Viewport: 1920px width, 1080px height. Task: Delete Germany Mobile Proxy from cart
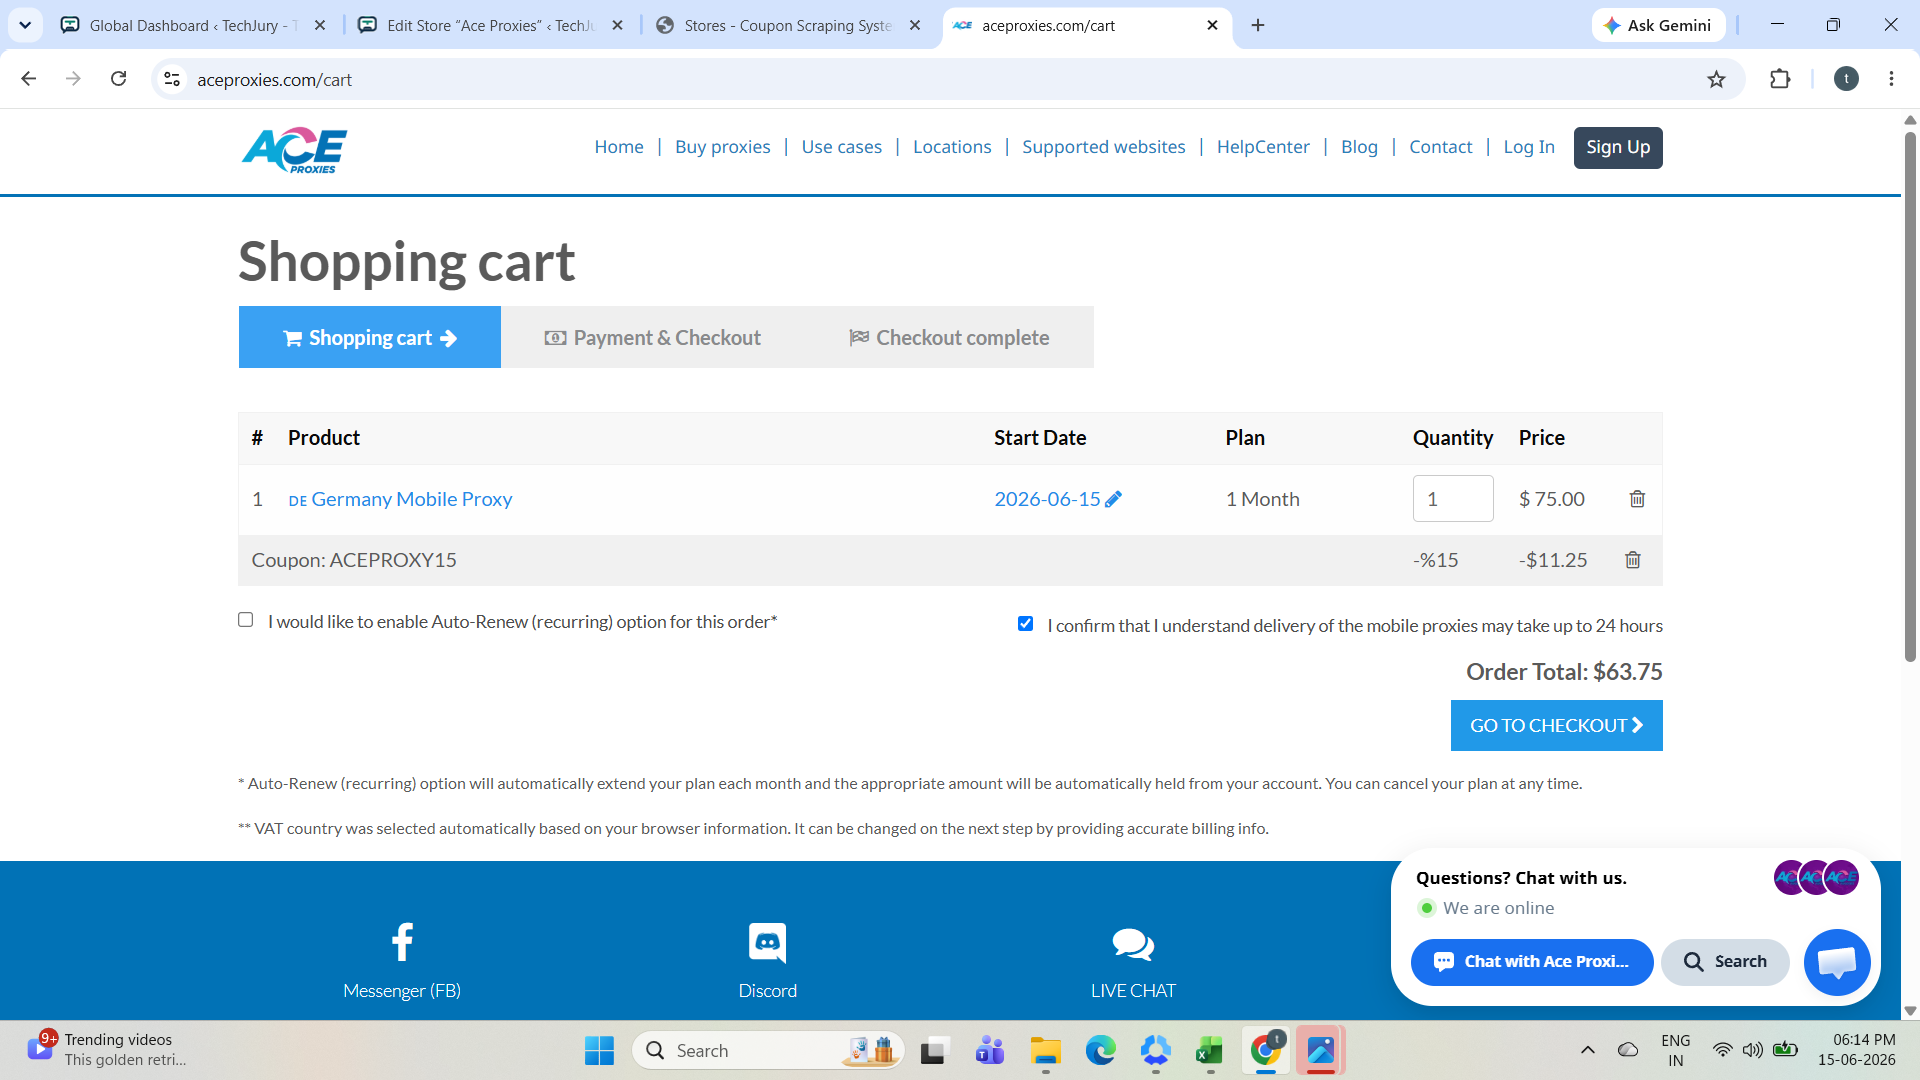click(1637, 499)
